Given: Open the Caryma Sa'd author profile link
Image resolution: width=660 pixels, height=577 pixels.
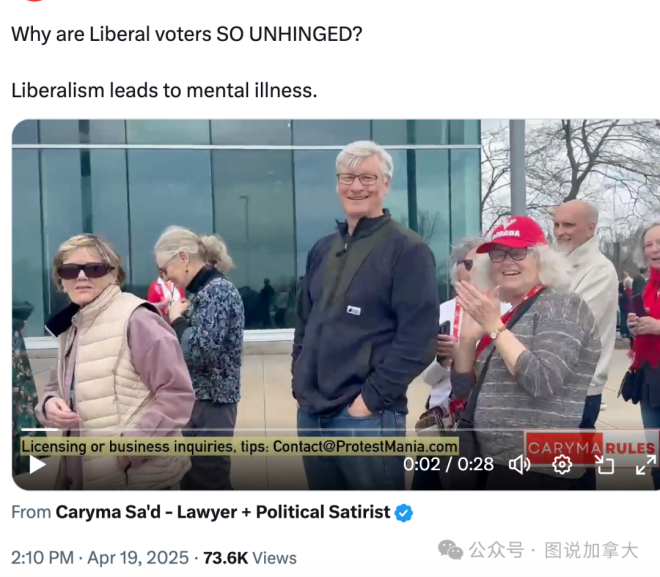Looking at the screenshot, I should click(223, 512).
